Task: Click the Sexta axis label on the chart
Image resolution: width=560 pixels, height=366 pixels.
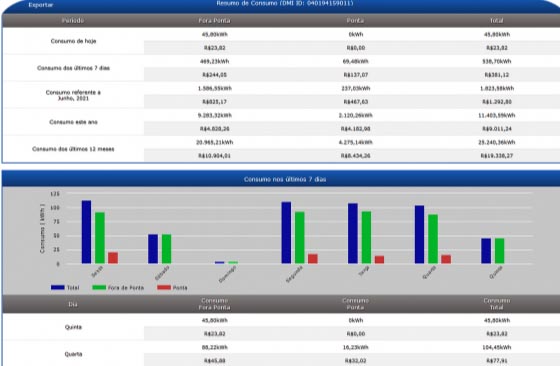Action: pos(97,272)
